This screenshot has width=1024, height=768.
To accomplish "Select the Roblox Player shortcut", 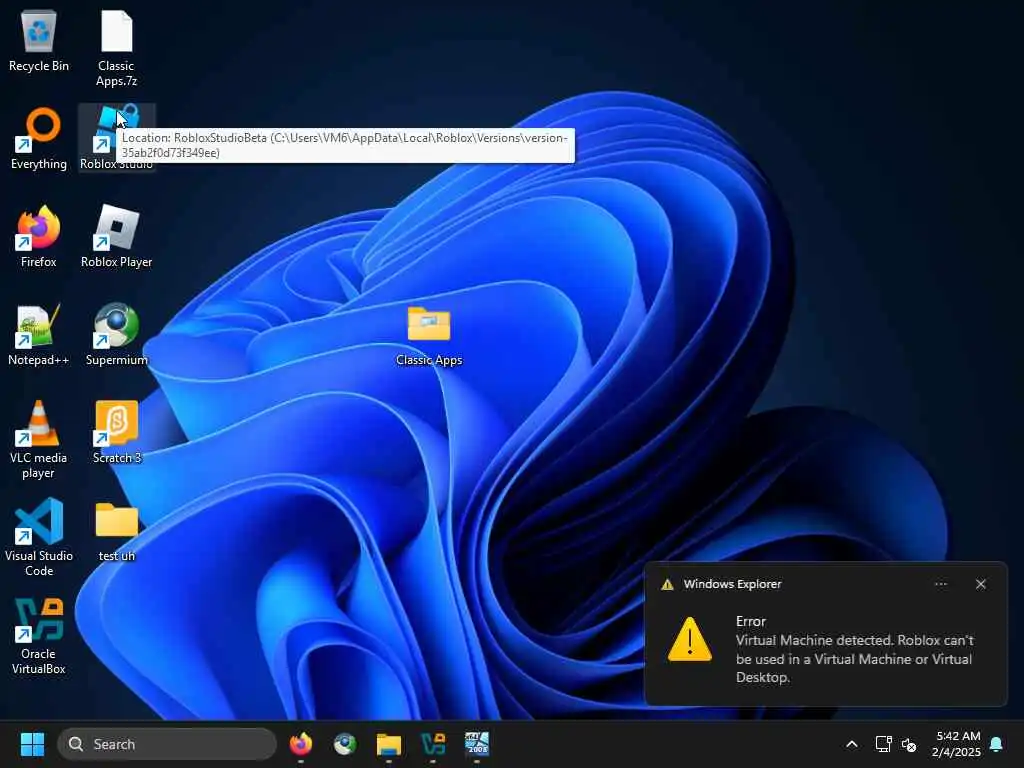I will click(116, 236).
